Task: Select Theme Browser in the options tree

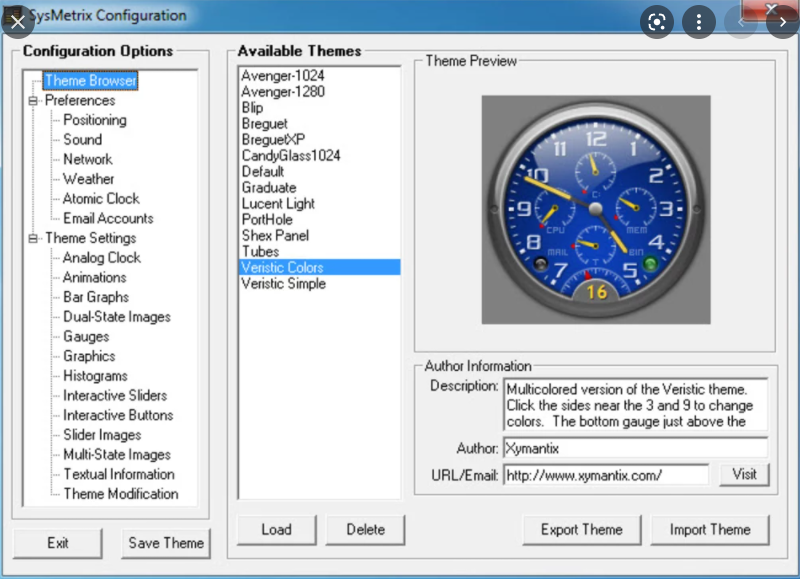Action: (90, 81)
